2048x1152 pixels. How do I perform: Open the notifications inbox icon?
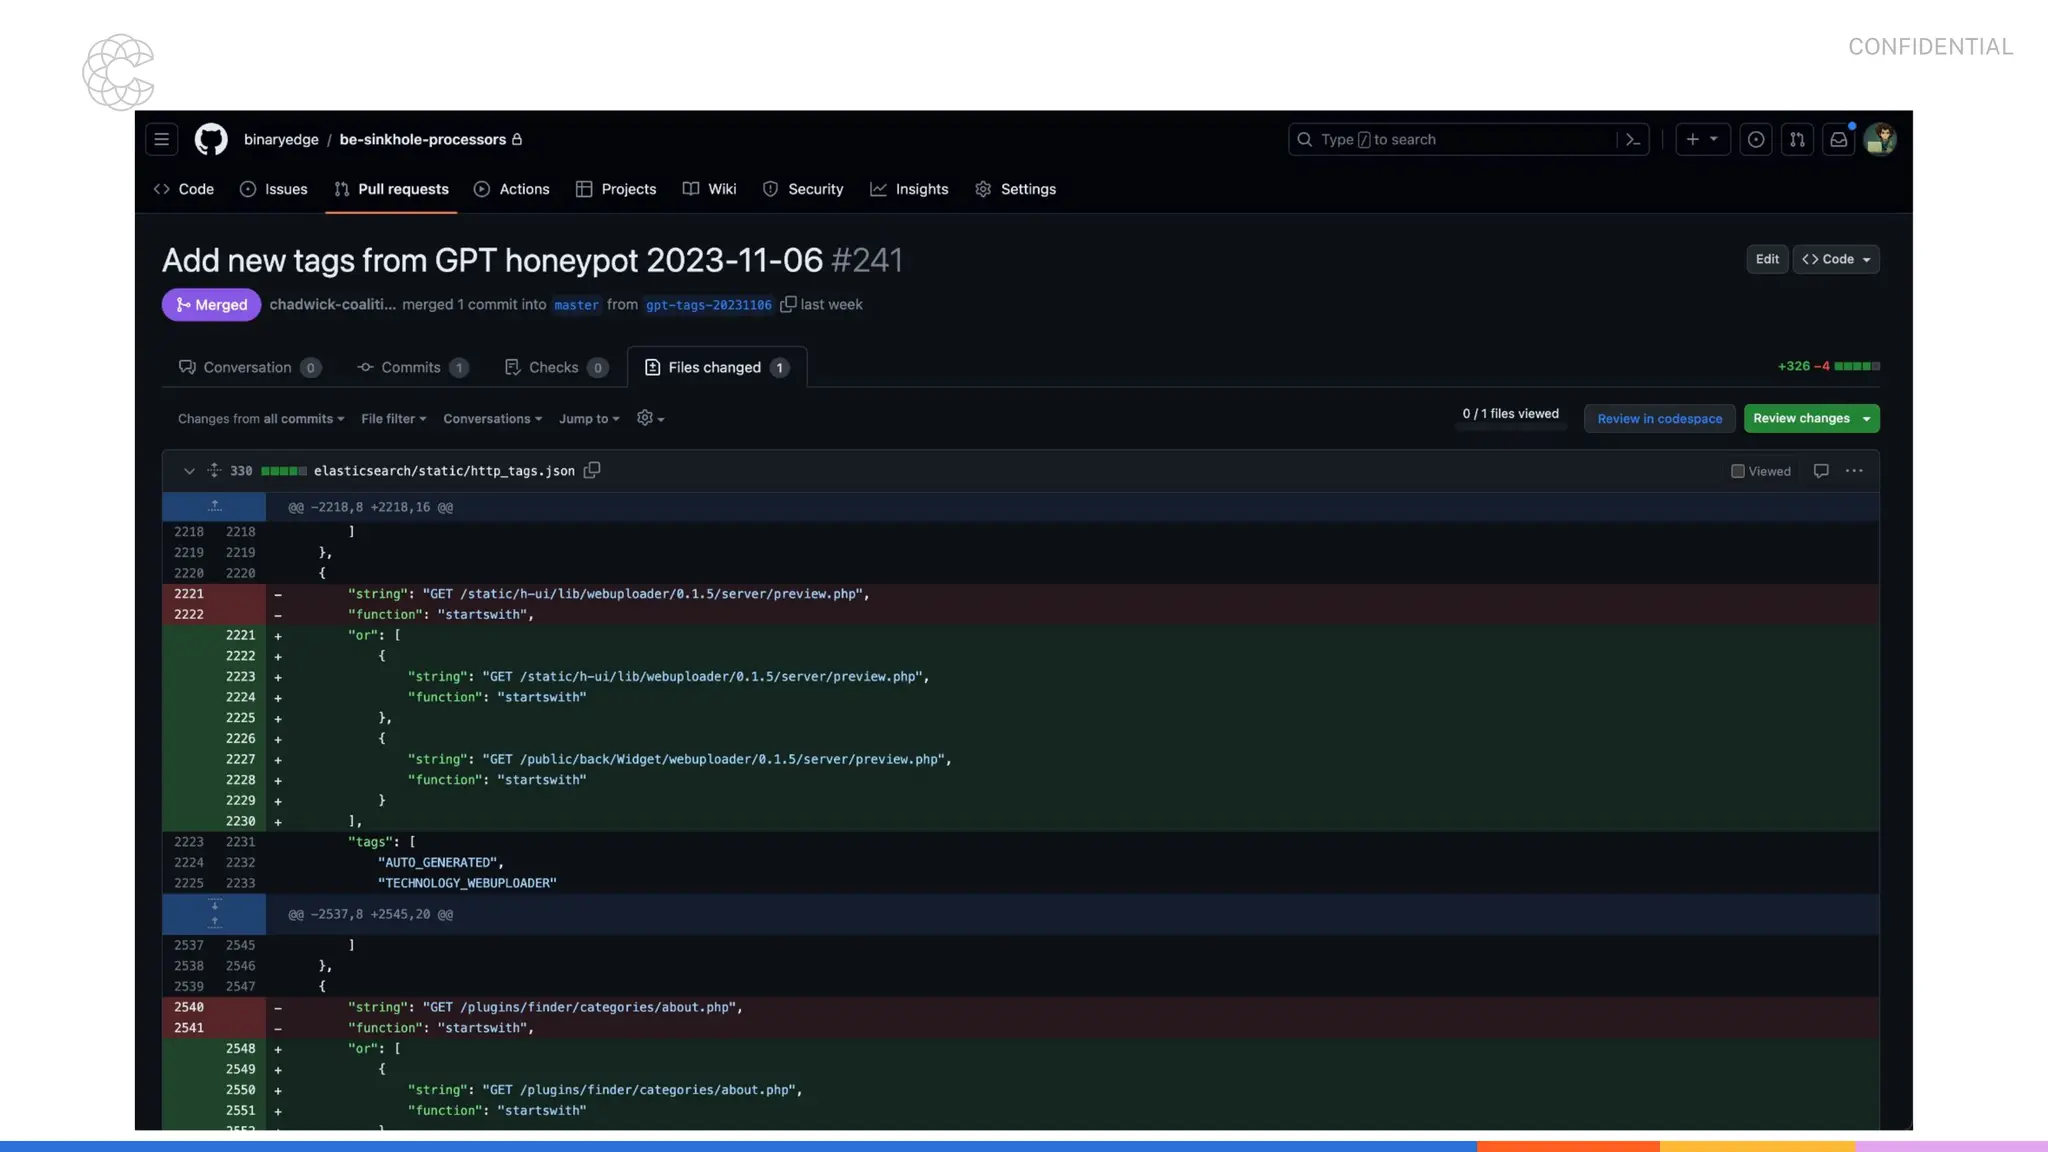tap(1838, 139)
